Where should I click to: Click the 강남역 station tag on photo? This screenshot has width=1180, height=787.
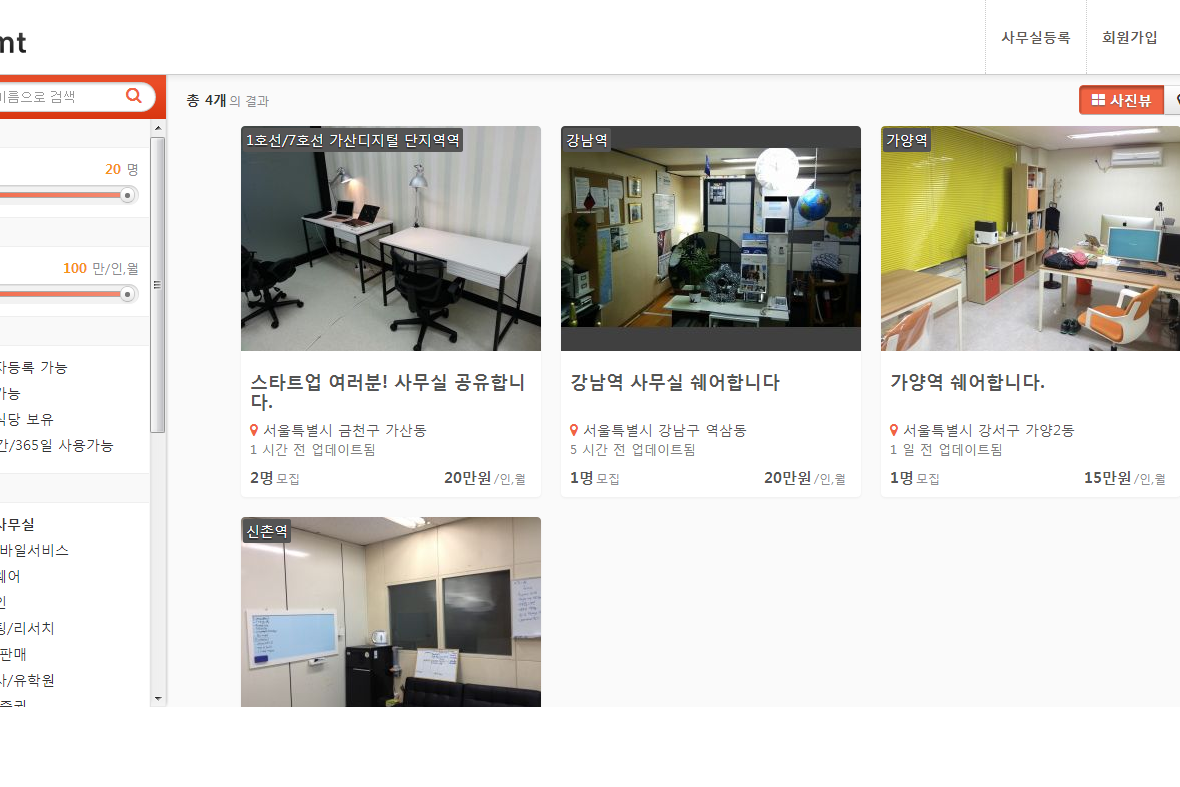click(x=587, y=140)
